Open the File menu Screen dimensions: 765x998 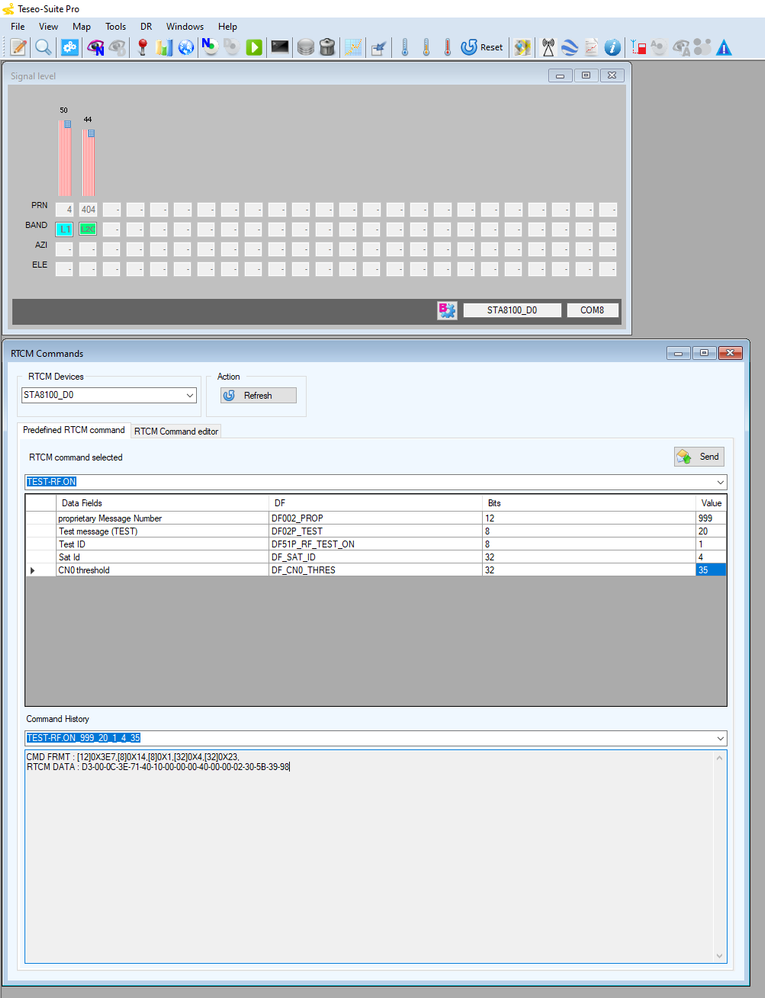tap(18, 27)
